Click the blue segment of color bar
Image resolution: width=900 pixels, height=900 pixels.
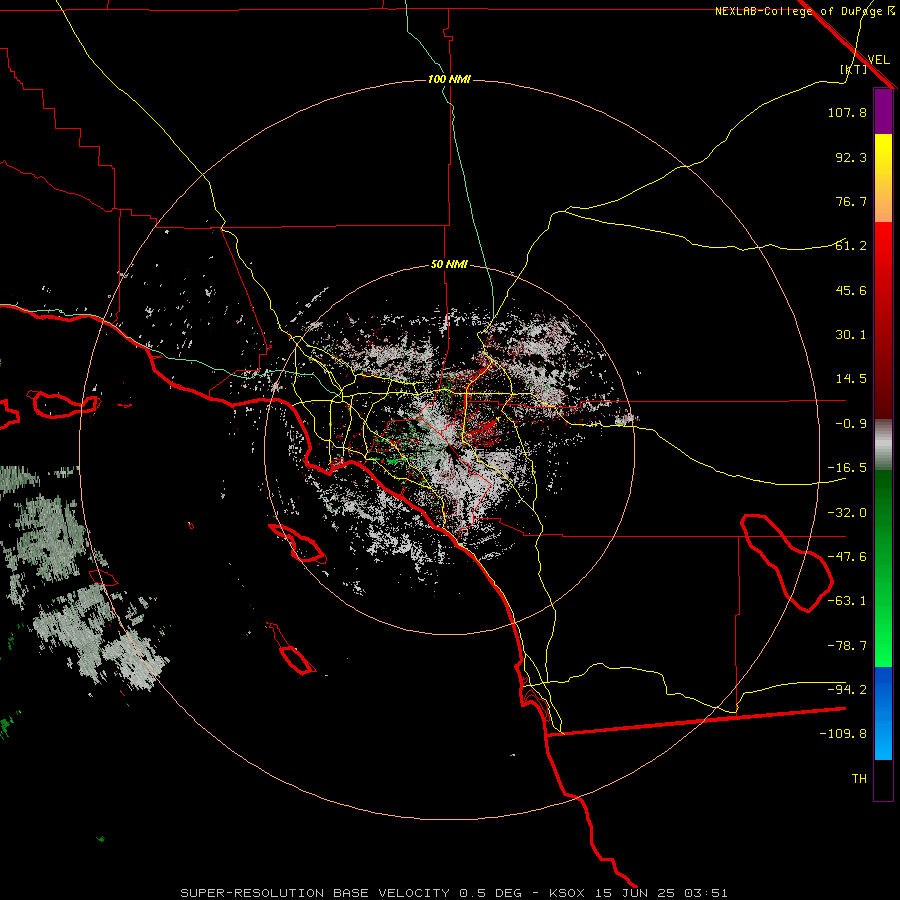coord(883,713)
